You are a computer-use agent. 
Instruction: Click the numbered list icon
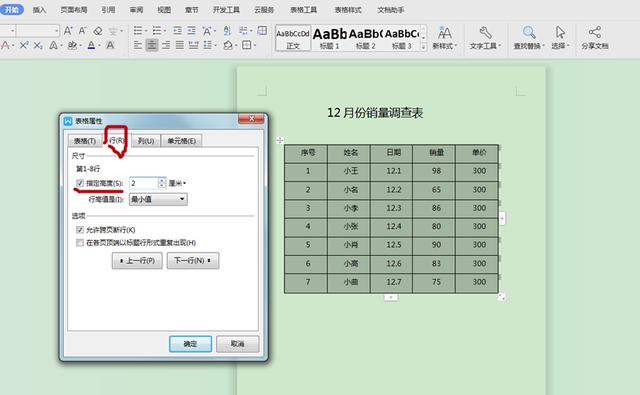click(x=157, y=31)
